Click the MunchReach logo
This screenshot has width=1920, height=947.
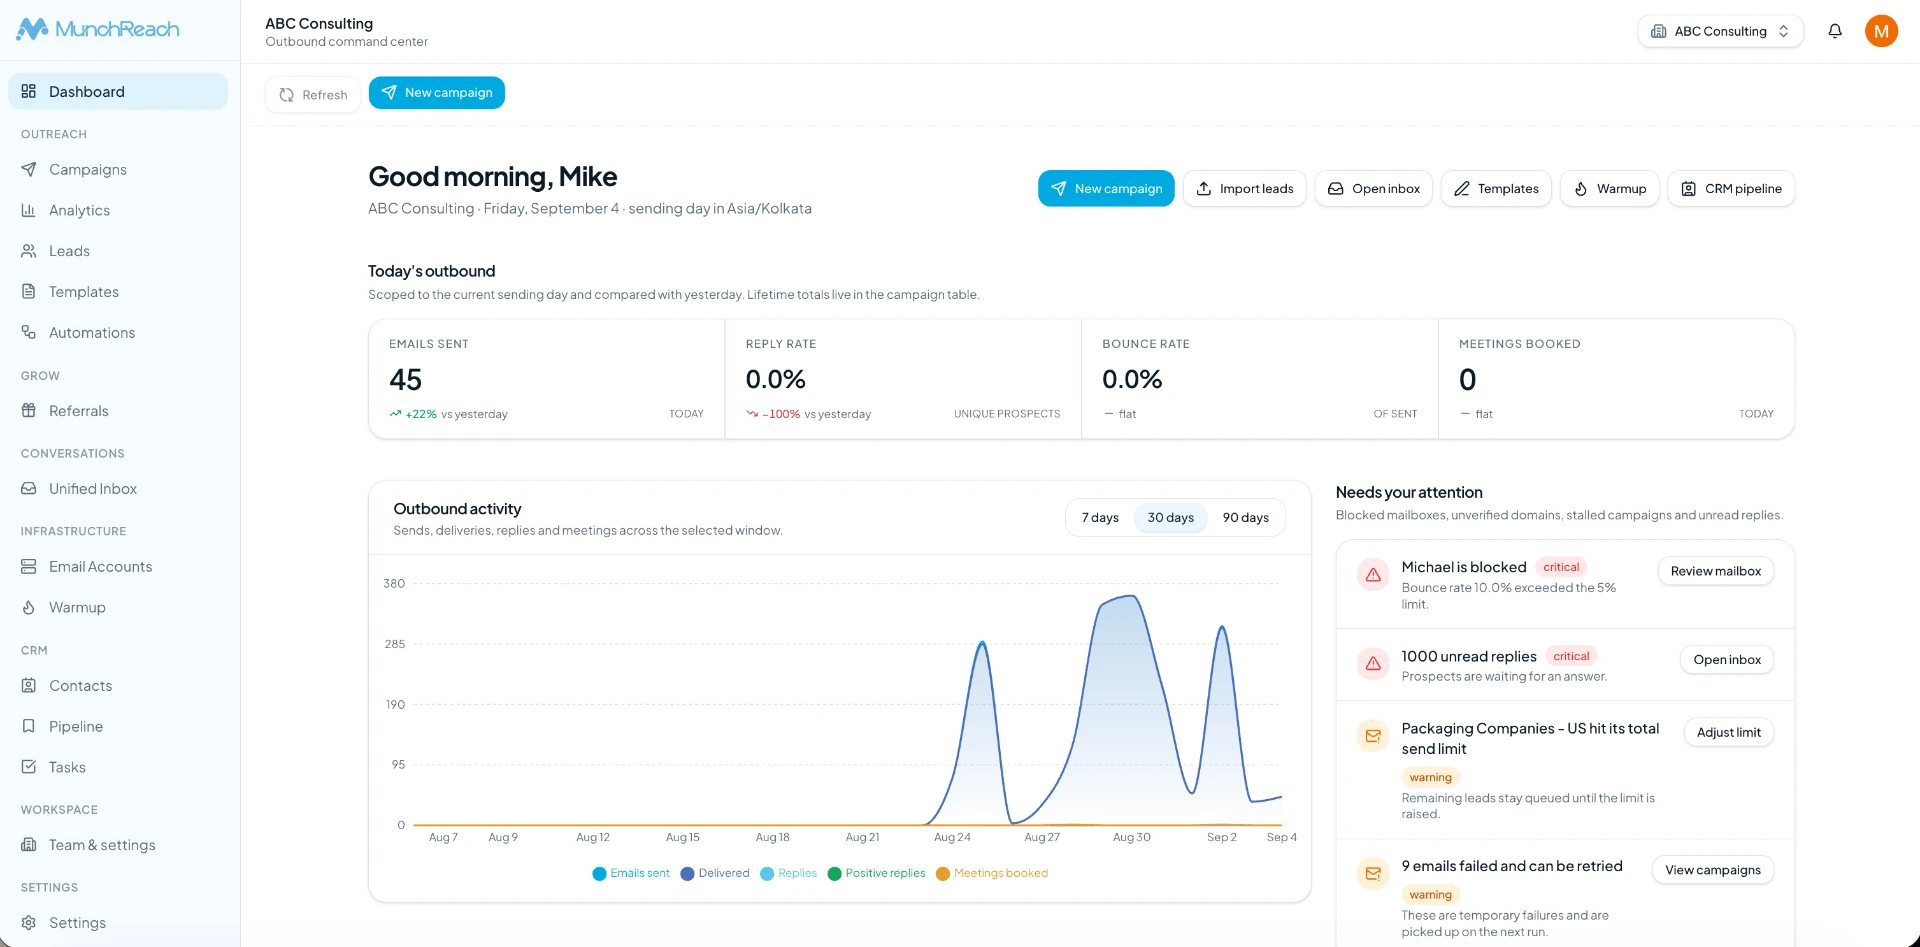coord(98,29)
